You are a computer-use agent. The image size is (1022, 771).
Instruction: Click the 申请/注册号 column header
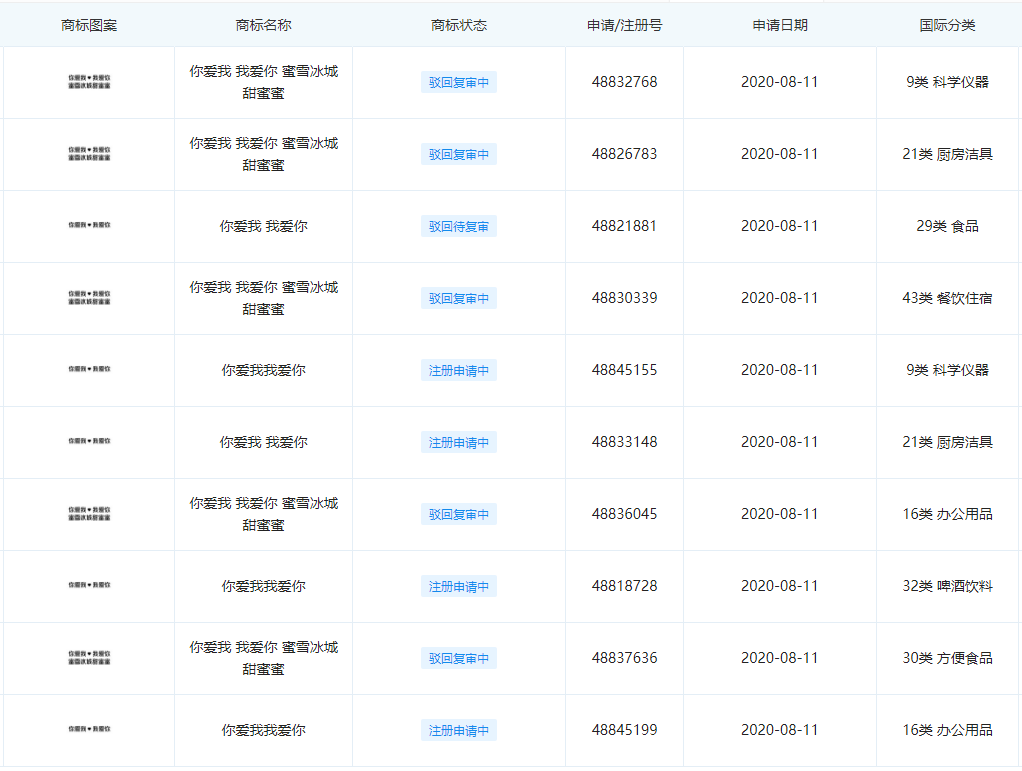(x=624, y=25)
